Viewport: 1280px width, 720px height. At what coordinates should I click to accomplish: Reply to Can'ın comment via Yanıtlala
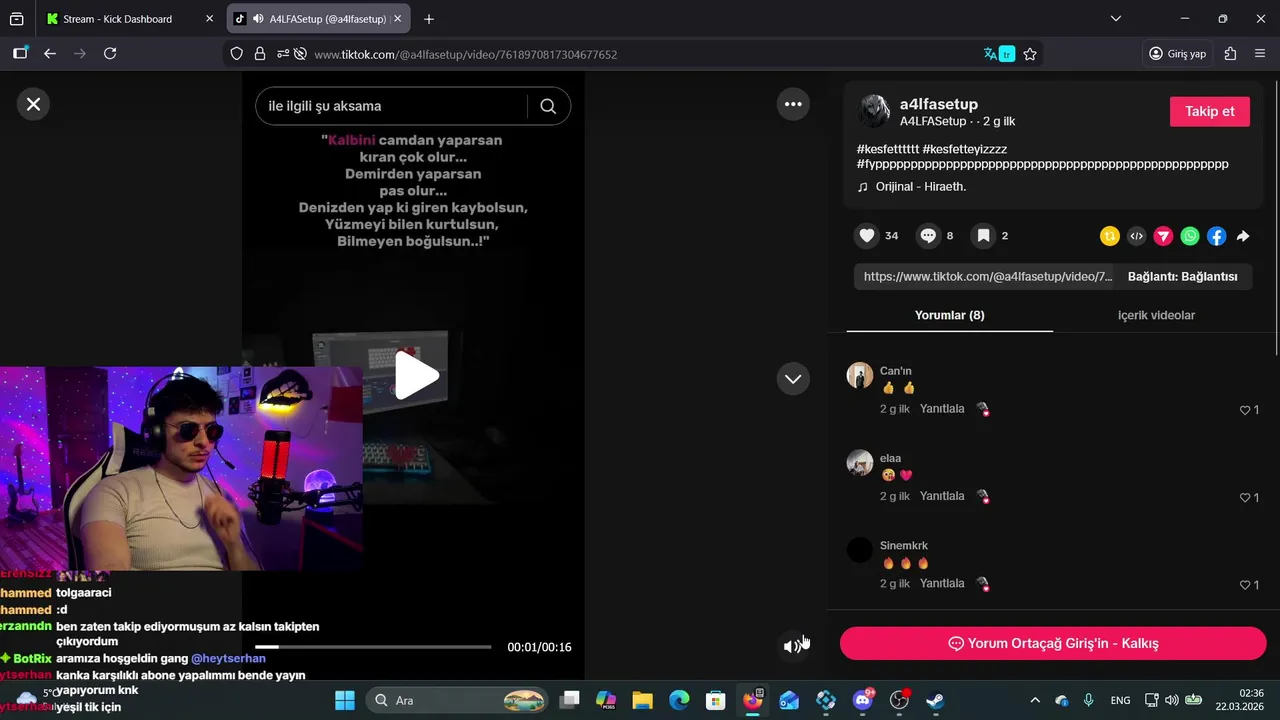pyautogui.click(x=942, y=409)
